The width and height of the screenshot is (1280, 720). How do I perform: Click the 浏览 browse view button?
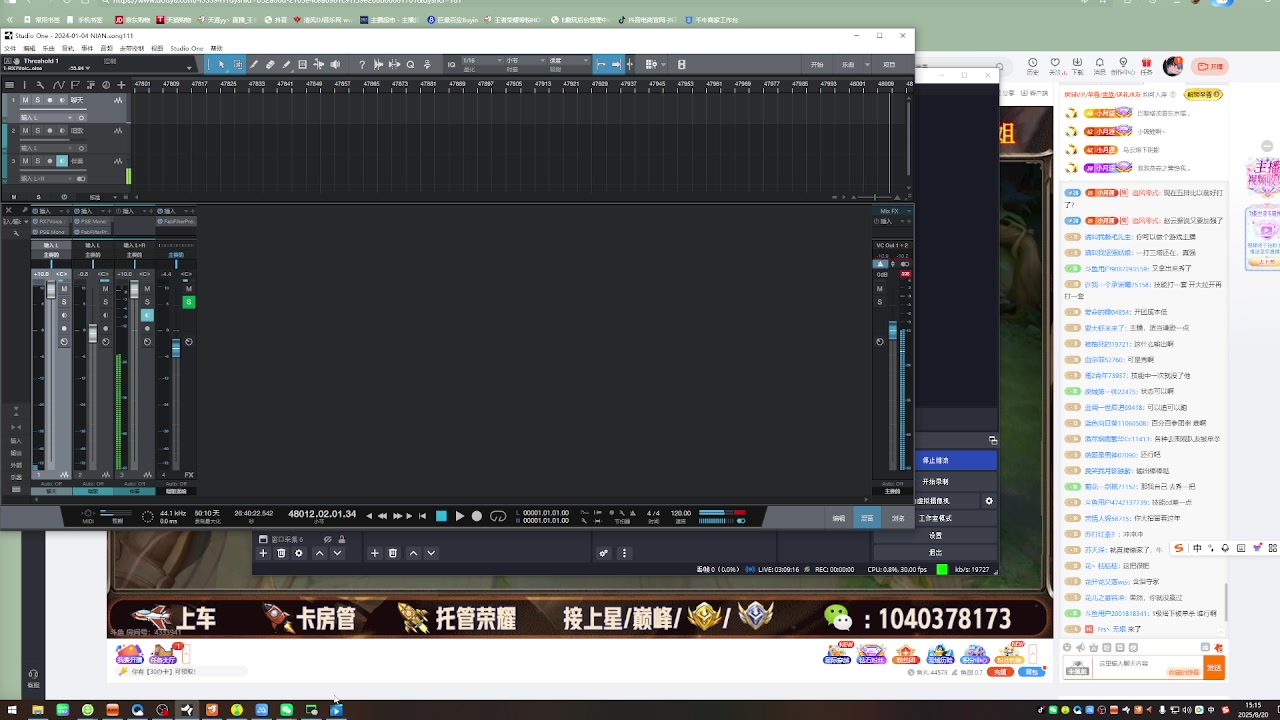tap(898, 518)
